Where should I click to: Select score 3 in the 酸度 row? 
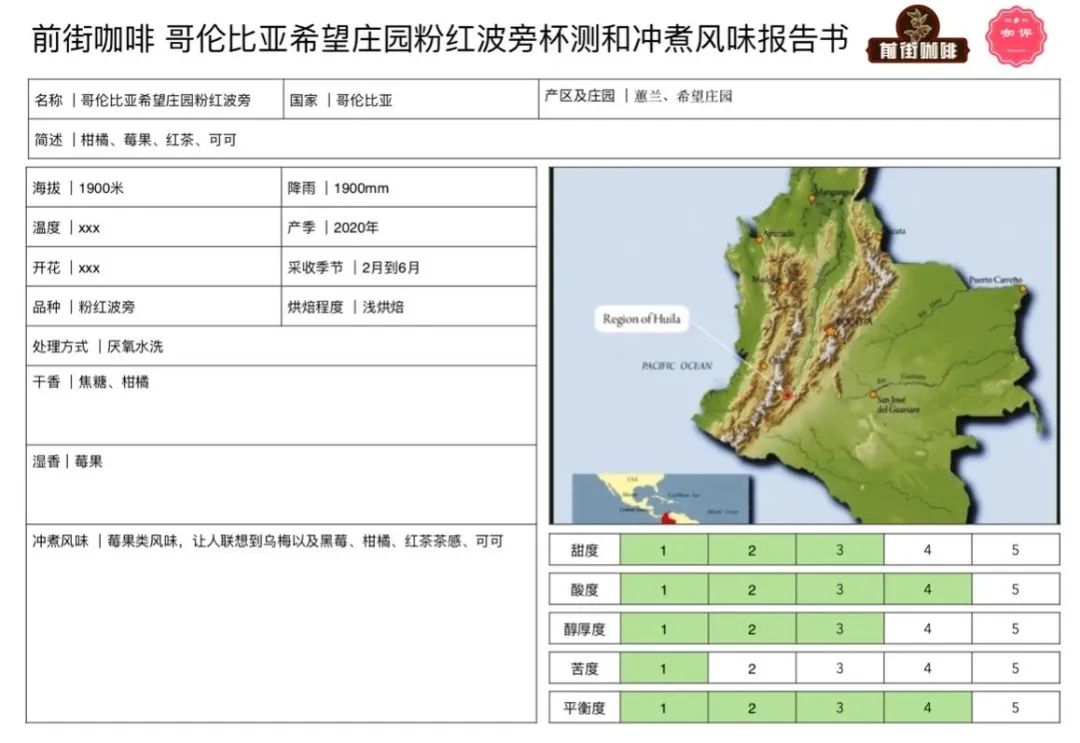point(840,589)
